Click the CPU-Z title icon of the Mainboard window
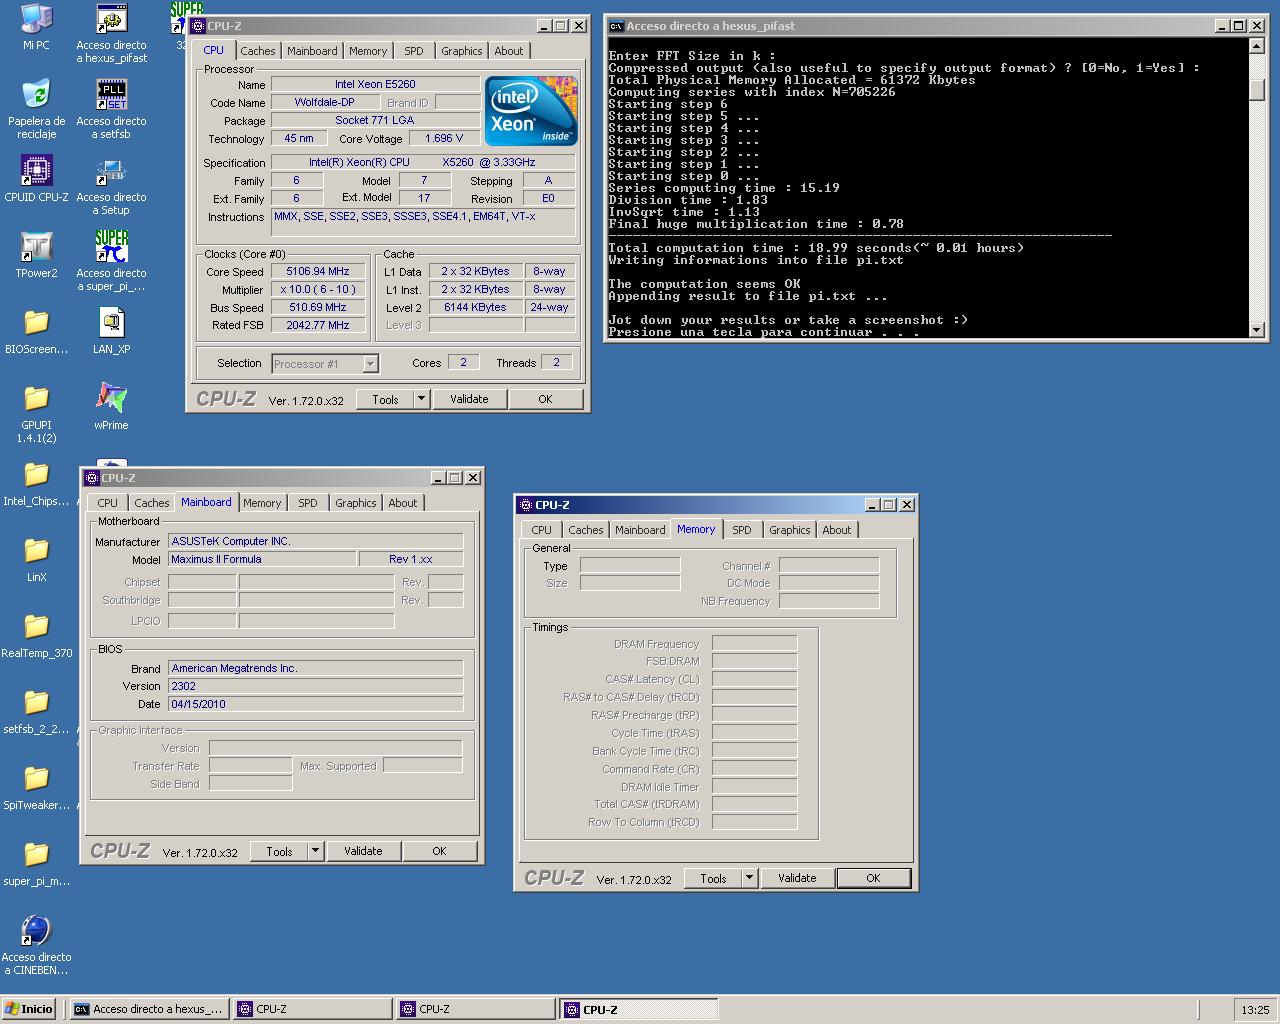This screenshot has width=1280, height=1024. point(92,478)
